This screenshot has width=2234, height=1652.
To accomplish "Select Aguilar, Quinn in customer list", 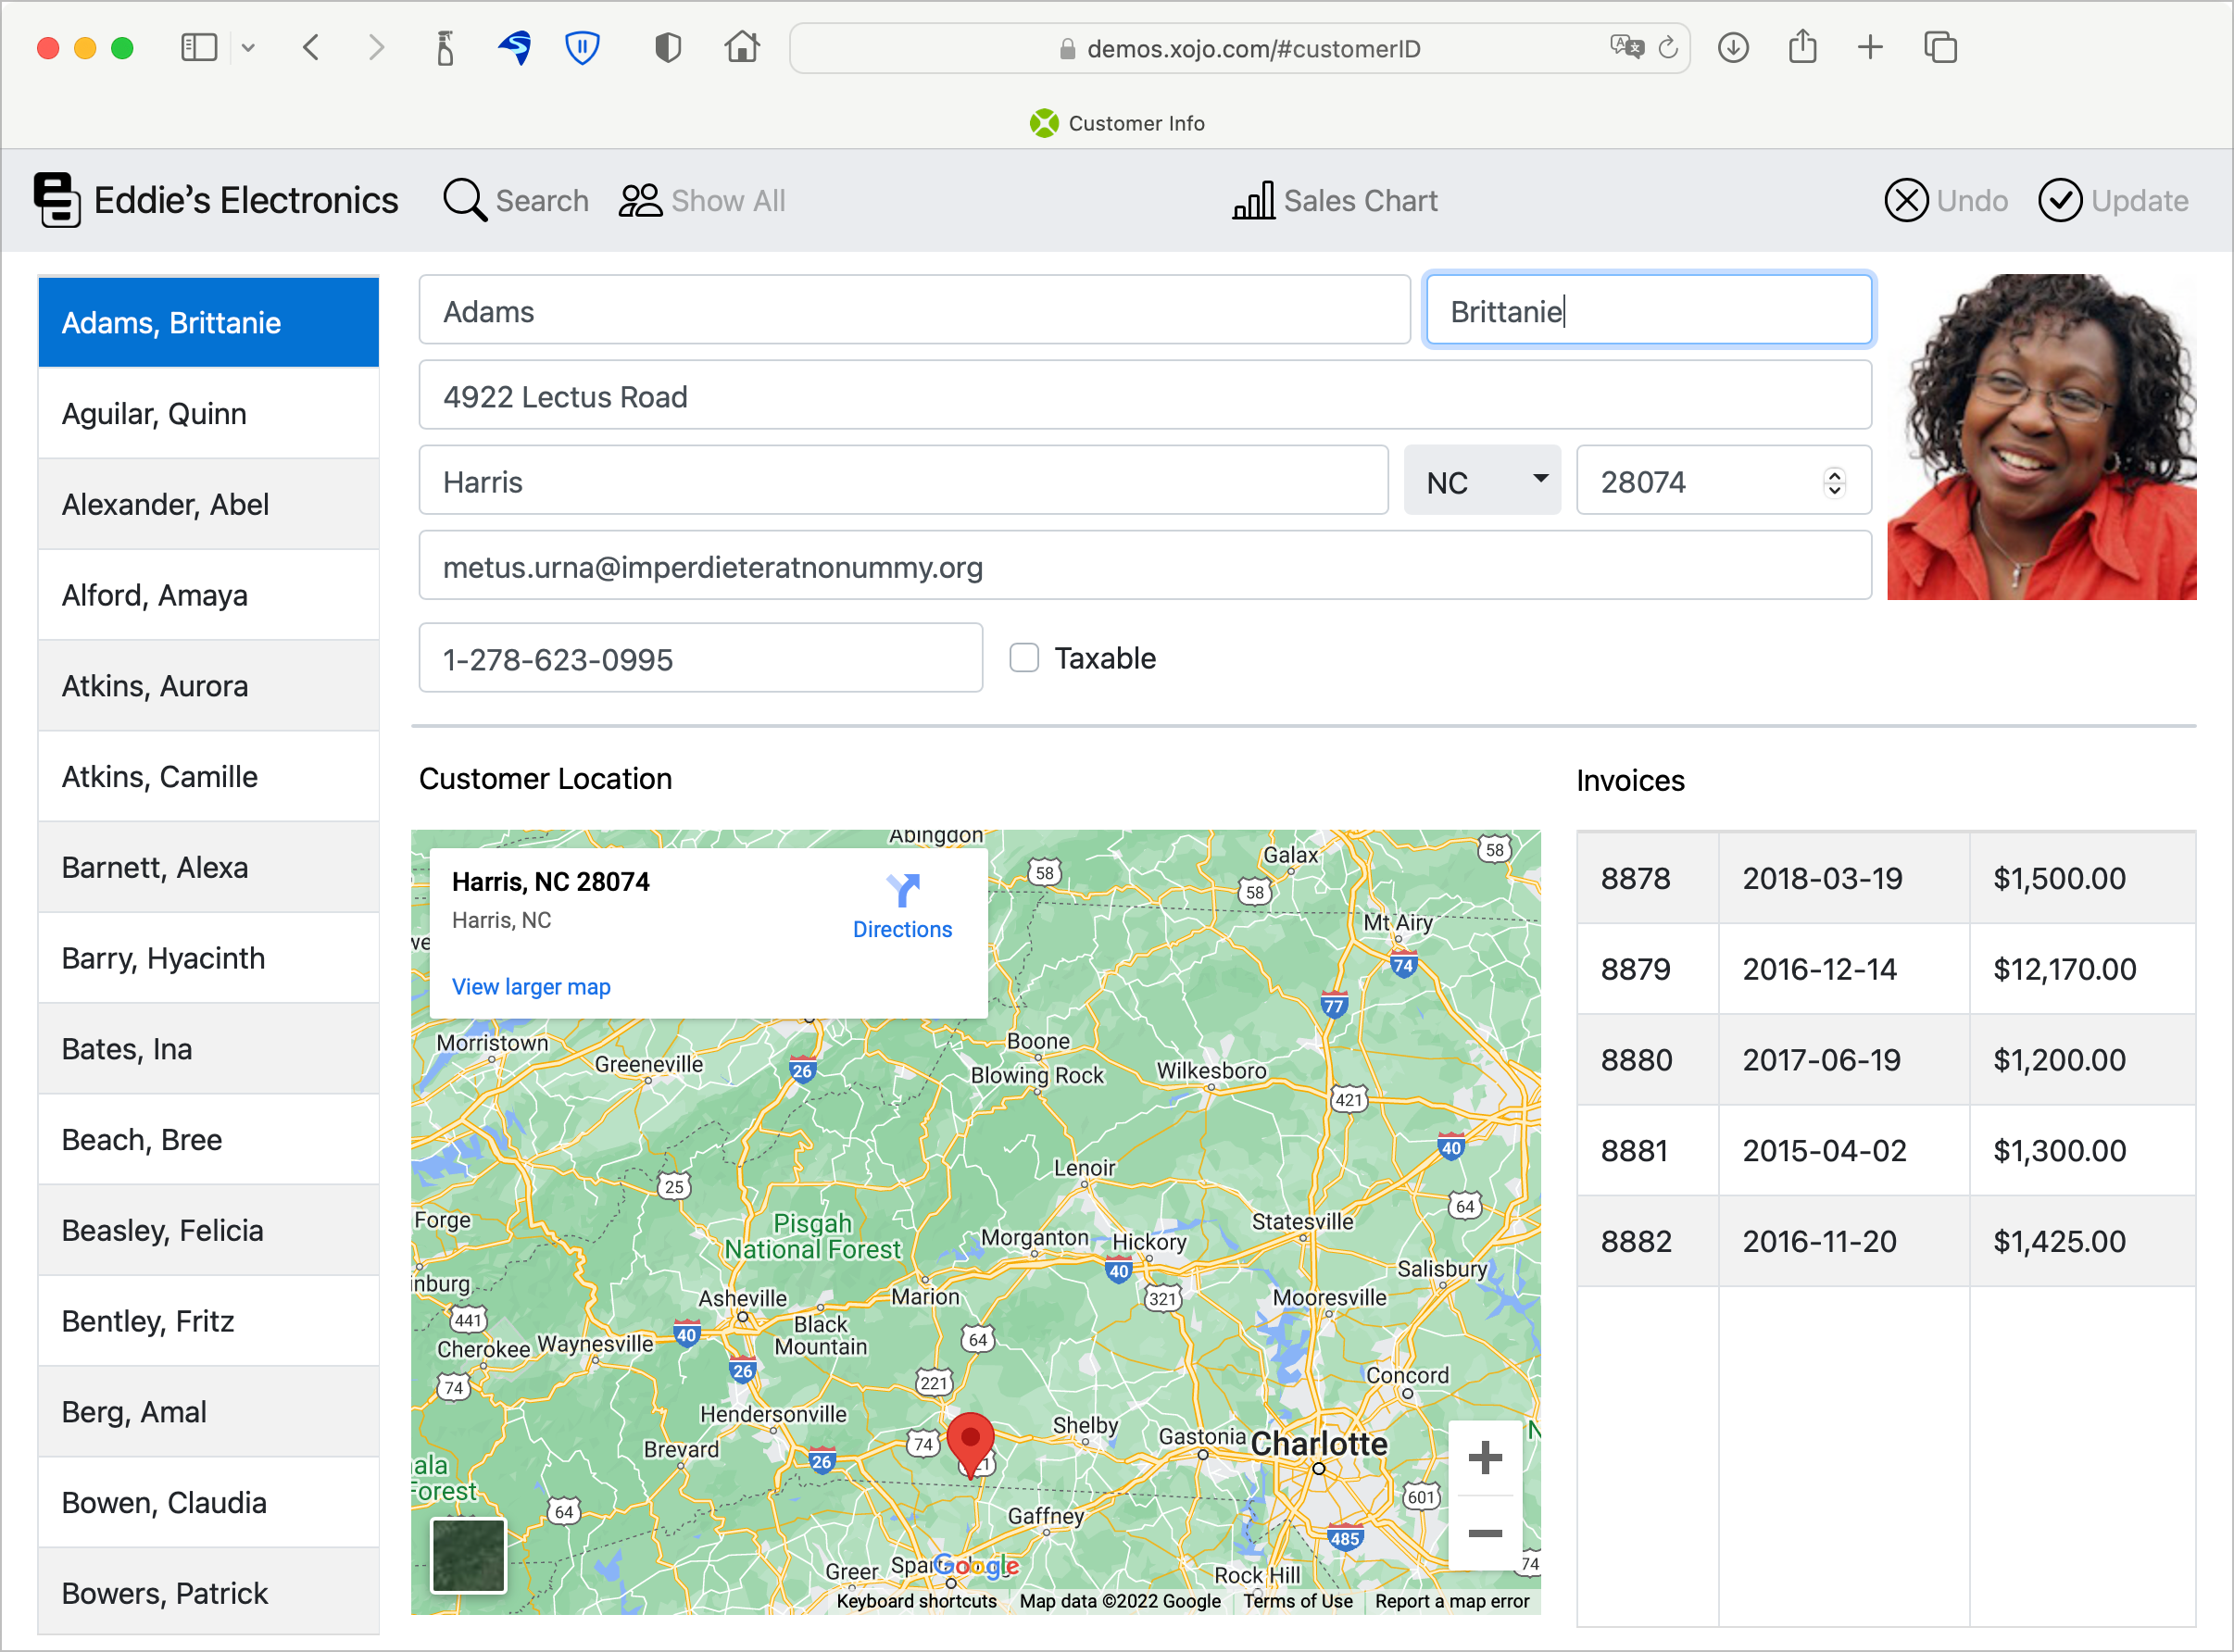I will [208, 414].
